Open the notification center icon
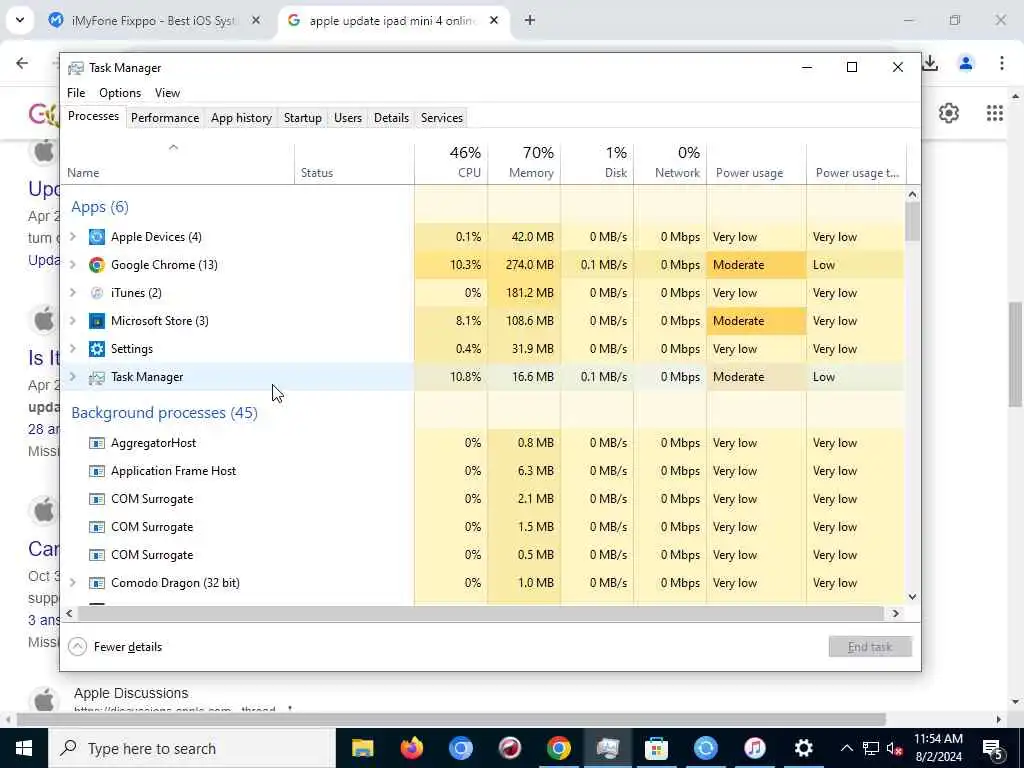 click(993, 749)
